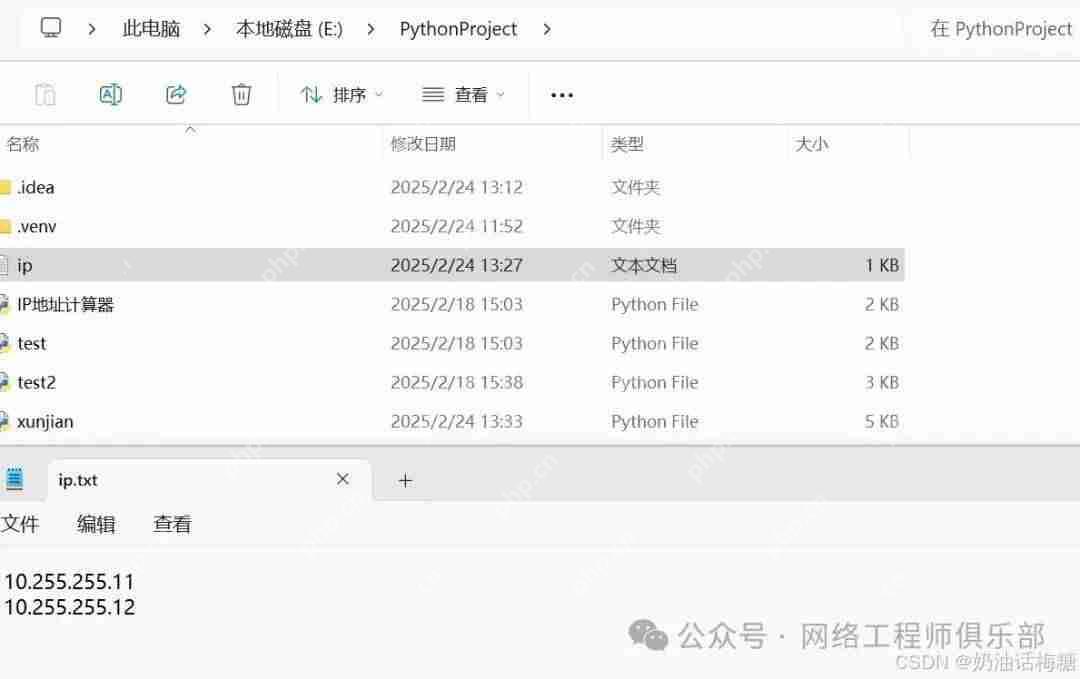Screen dimensions: 1080x679
Task: Go to 本地磁盘 (E:) in the breadcrumb
Action: tap(289, 29)
